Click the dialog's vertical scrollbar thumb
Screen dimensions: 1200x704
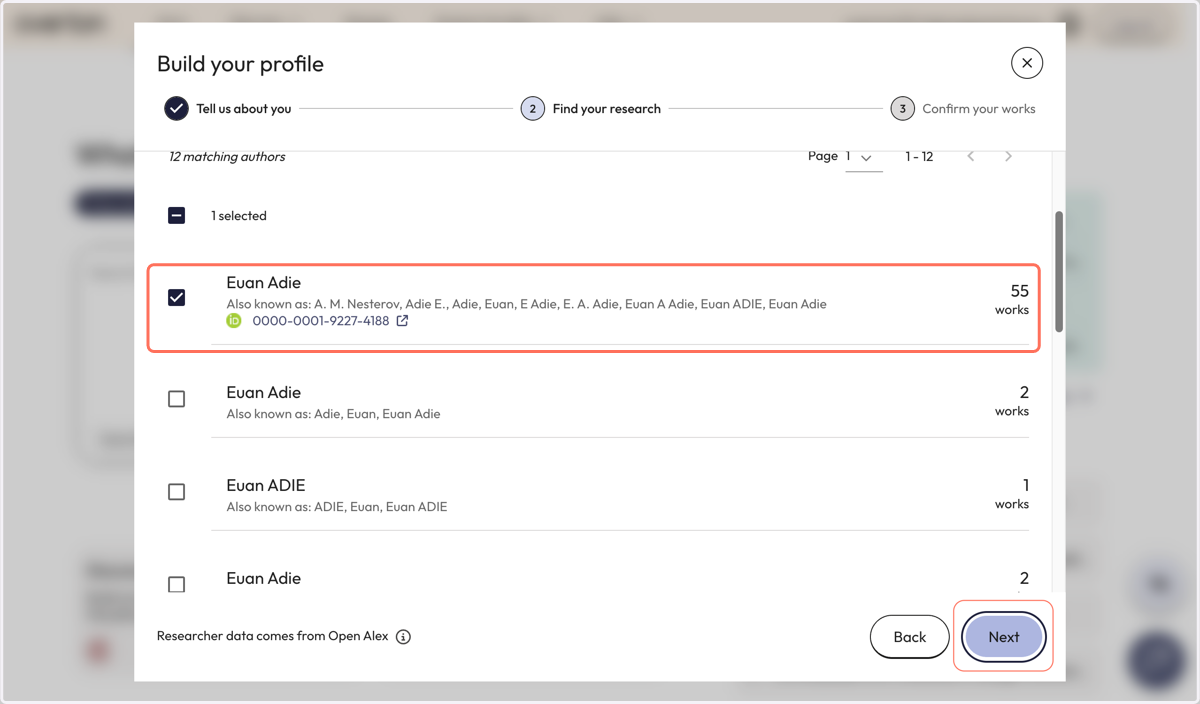1059,271
